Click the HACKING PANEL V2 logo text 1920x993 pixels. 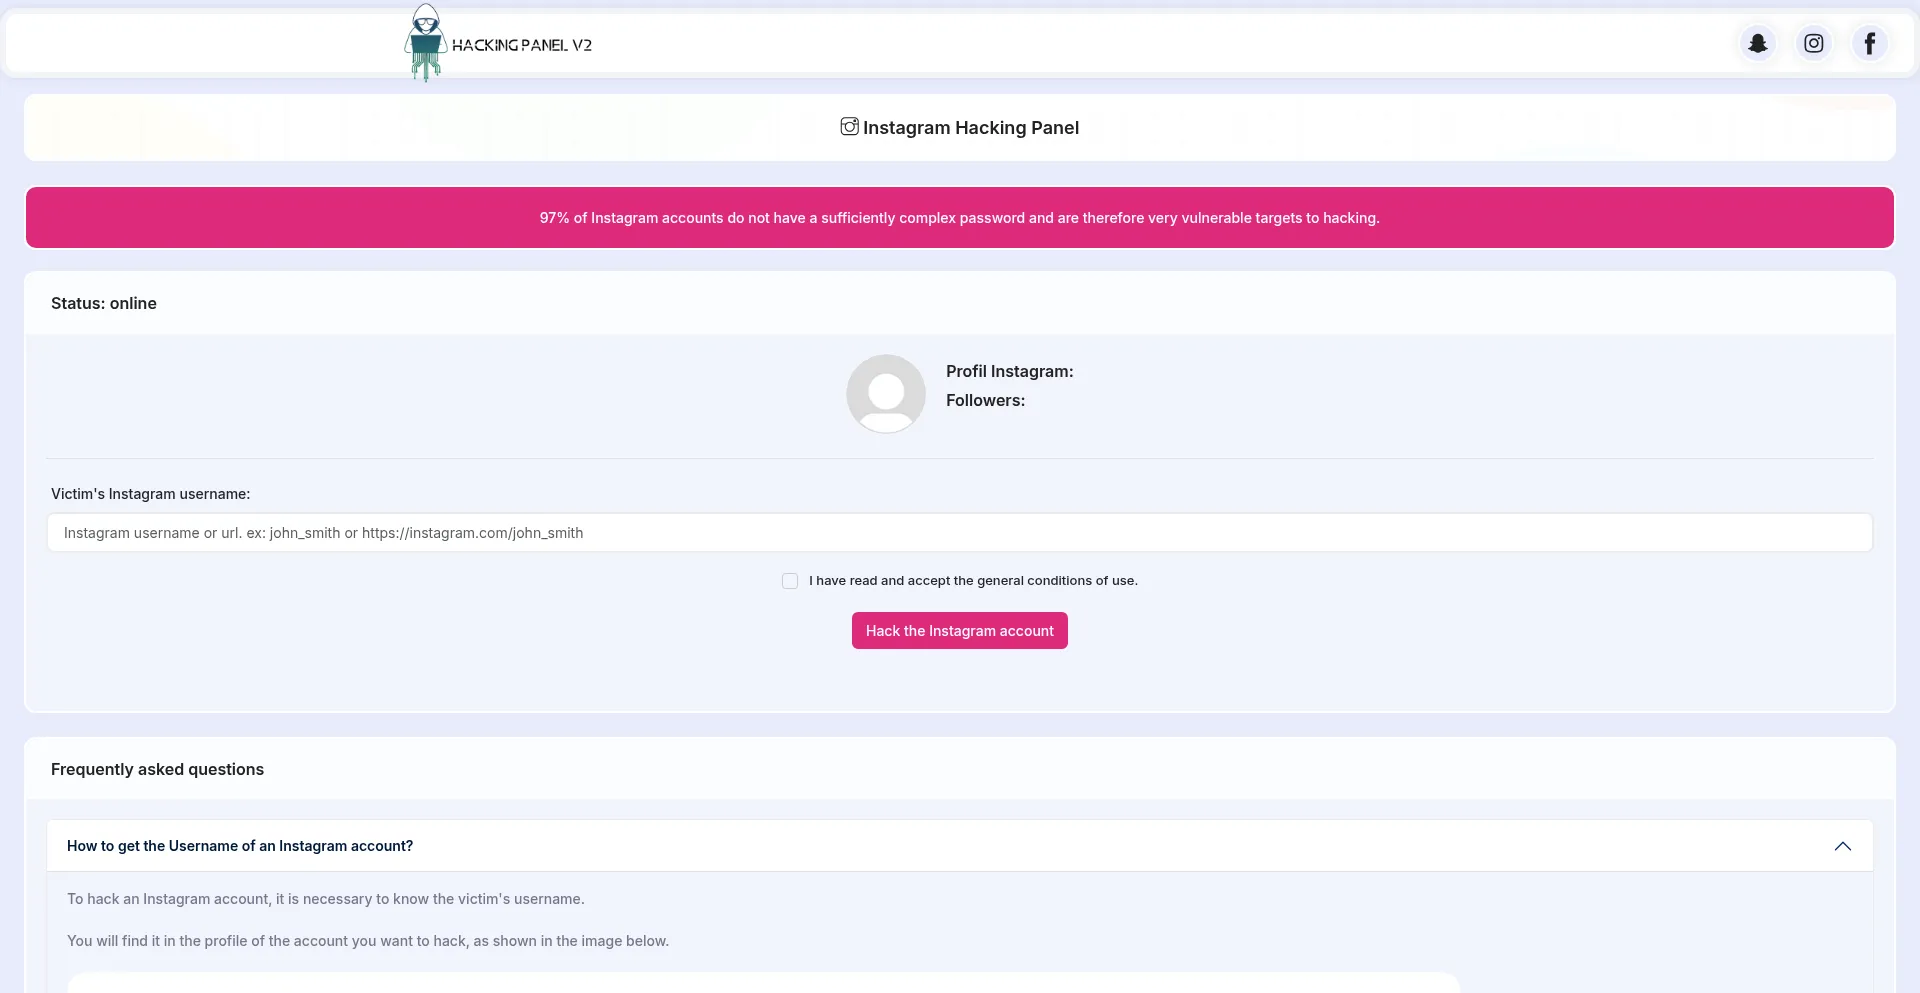click(521, 45)
